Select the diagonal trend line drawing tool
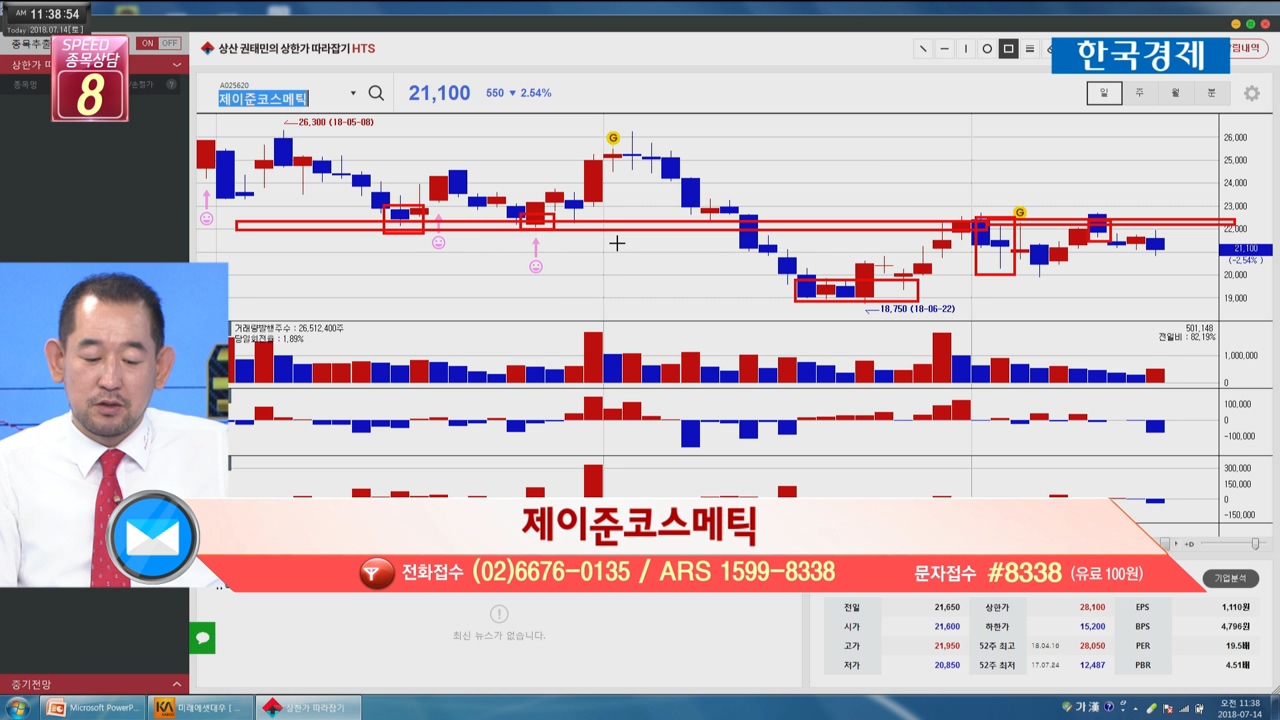Screen dimensions: 1280x720 [x=922, y=49]
